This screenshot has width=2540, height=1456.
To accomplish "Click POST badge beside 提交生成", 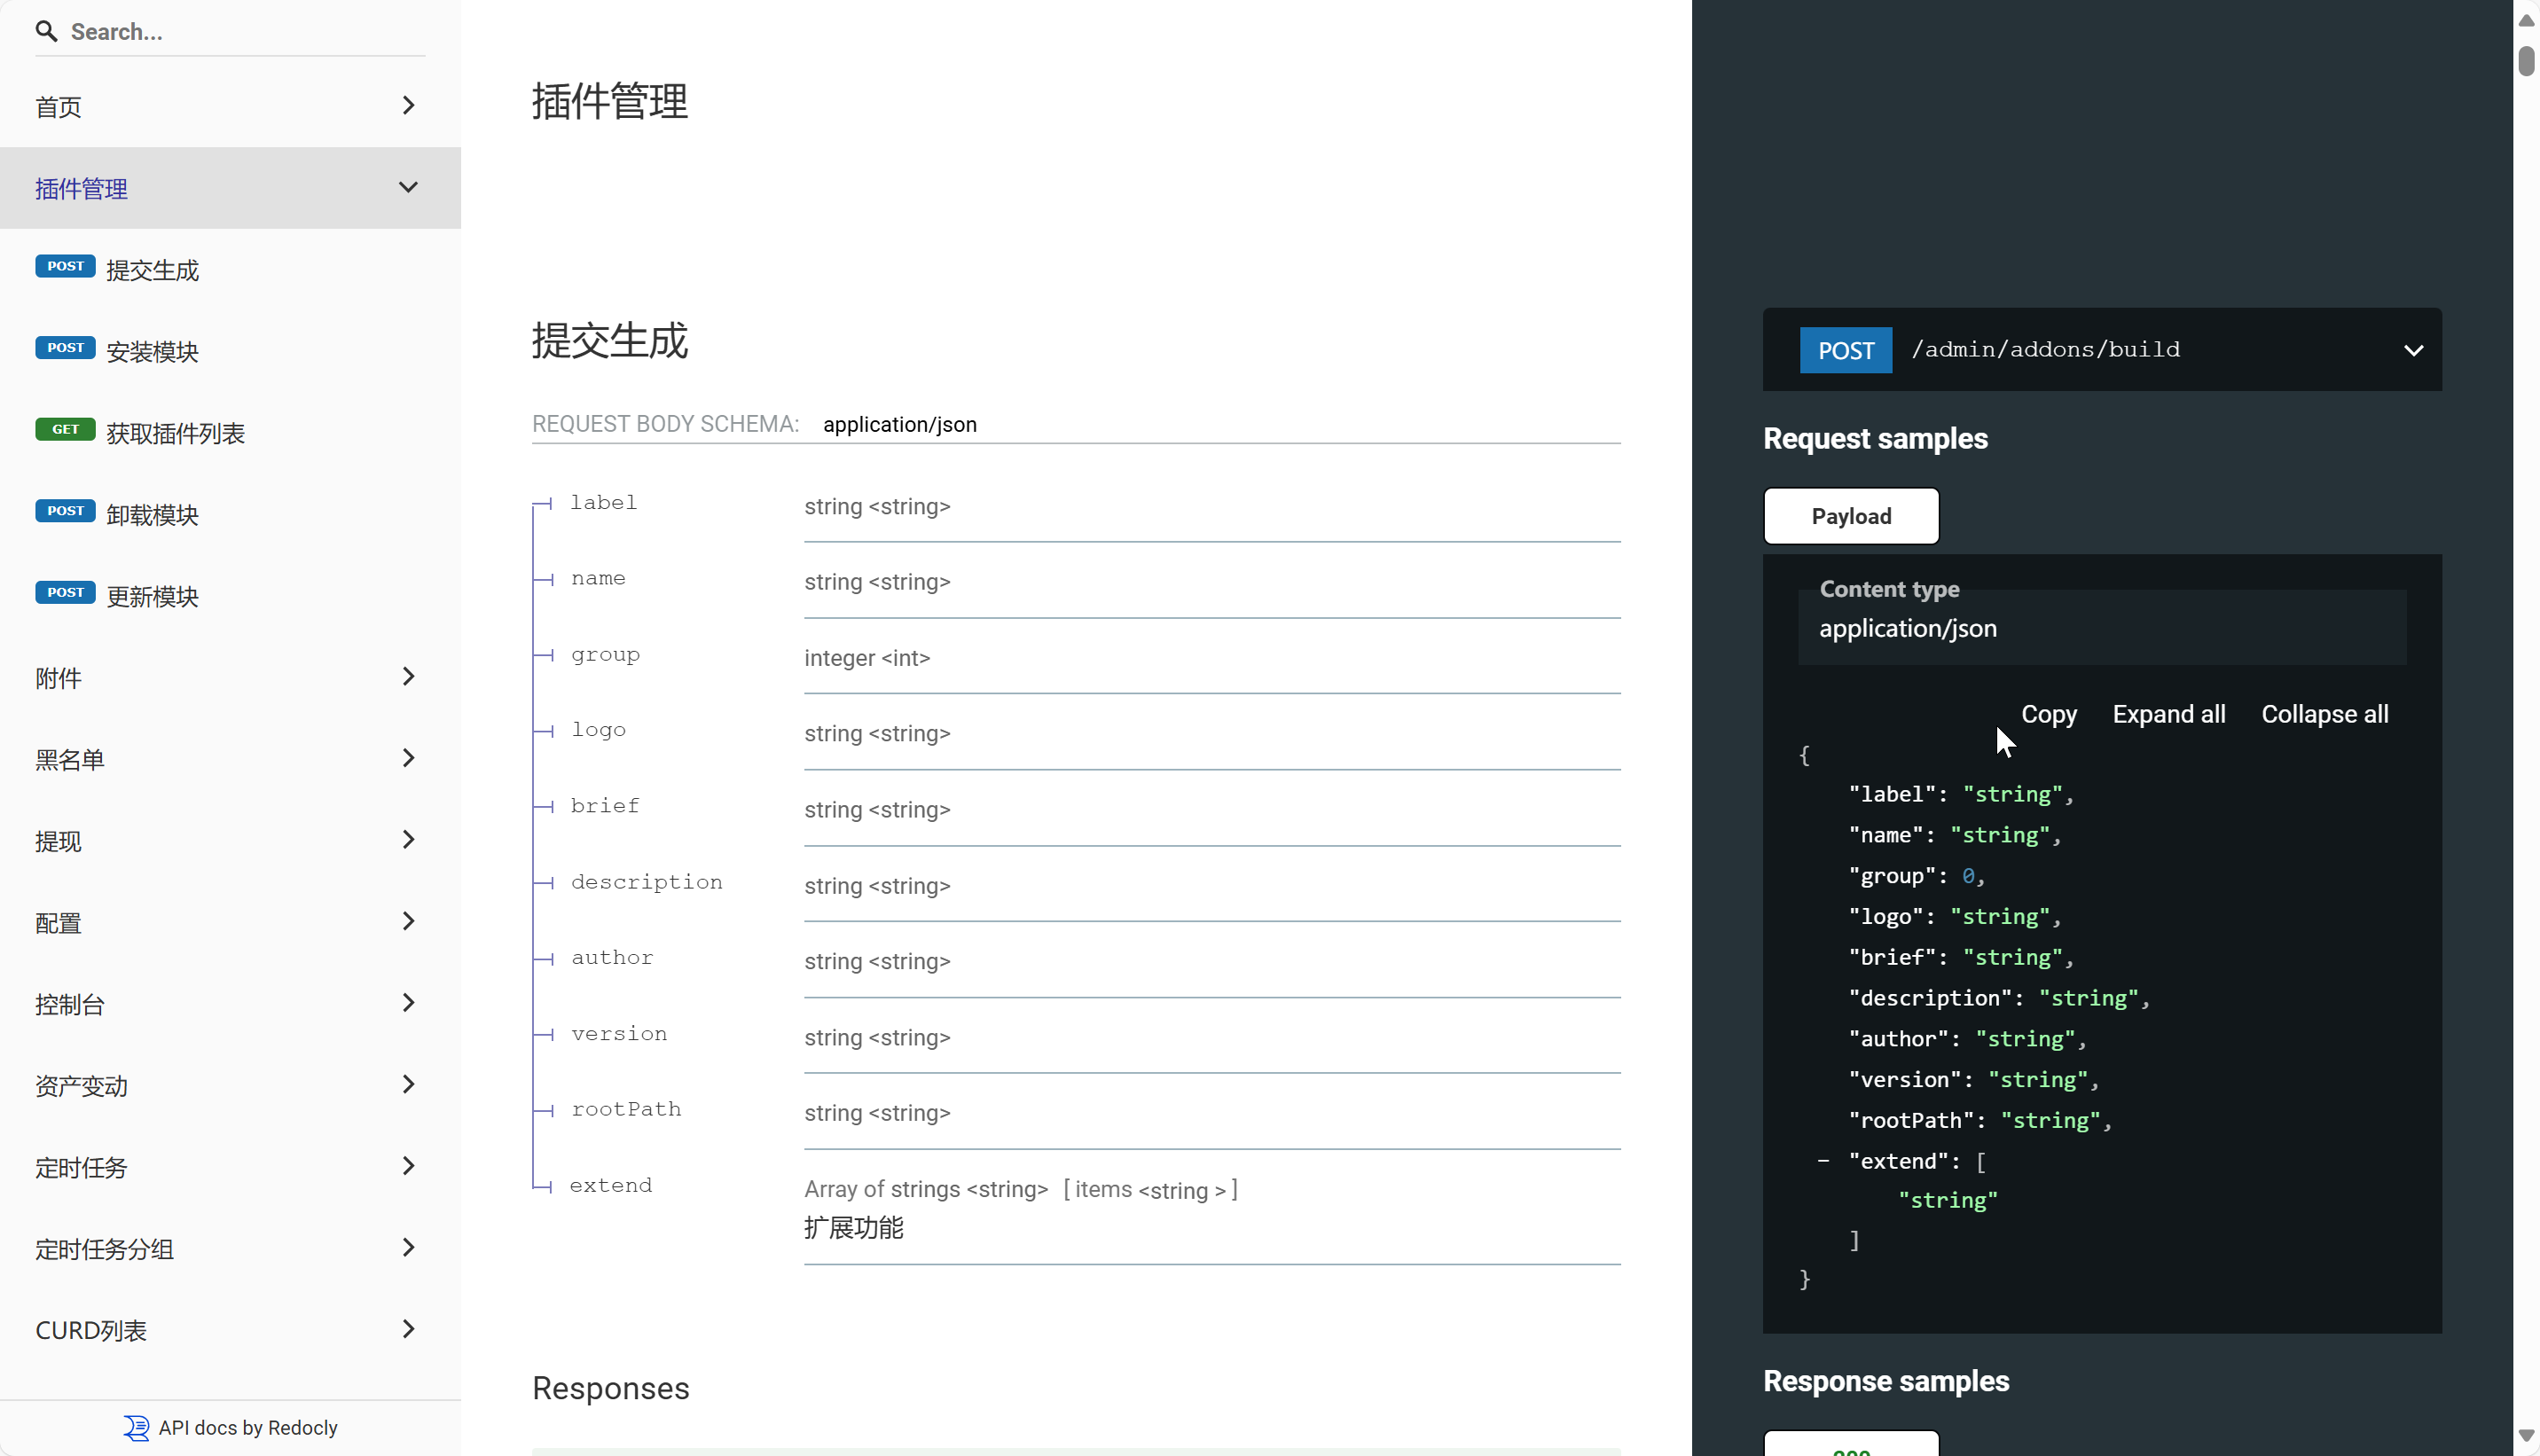I will click(65, 266).
